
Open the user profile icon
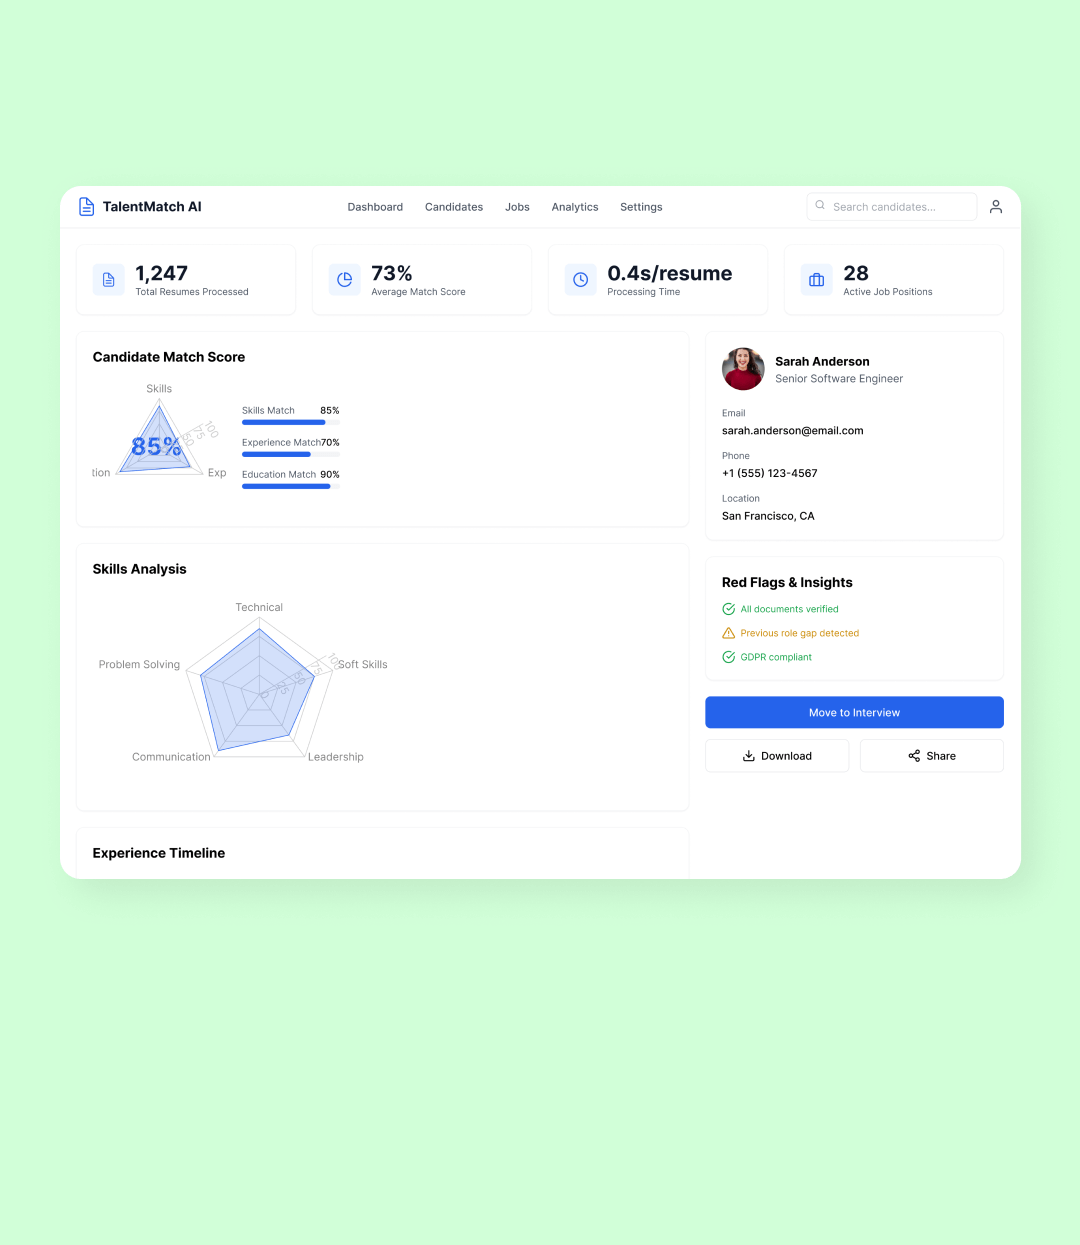tap(995, 207)
